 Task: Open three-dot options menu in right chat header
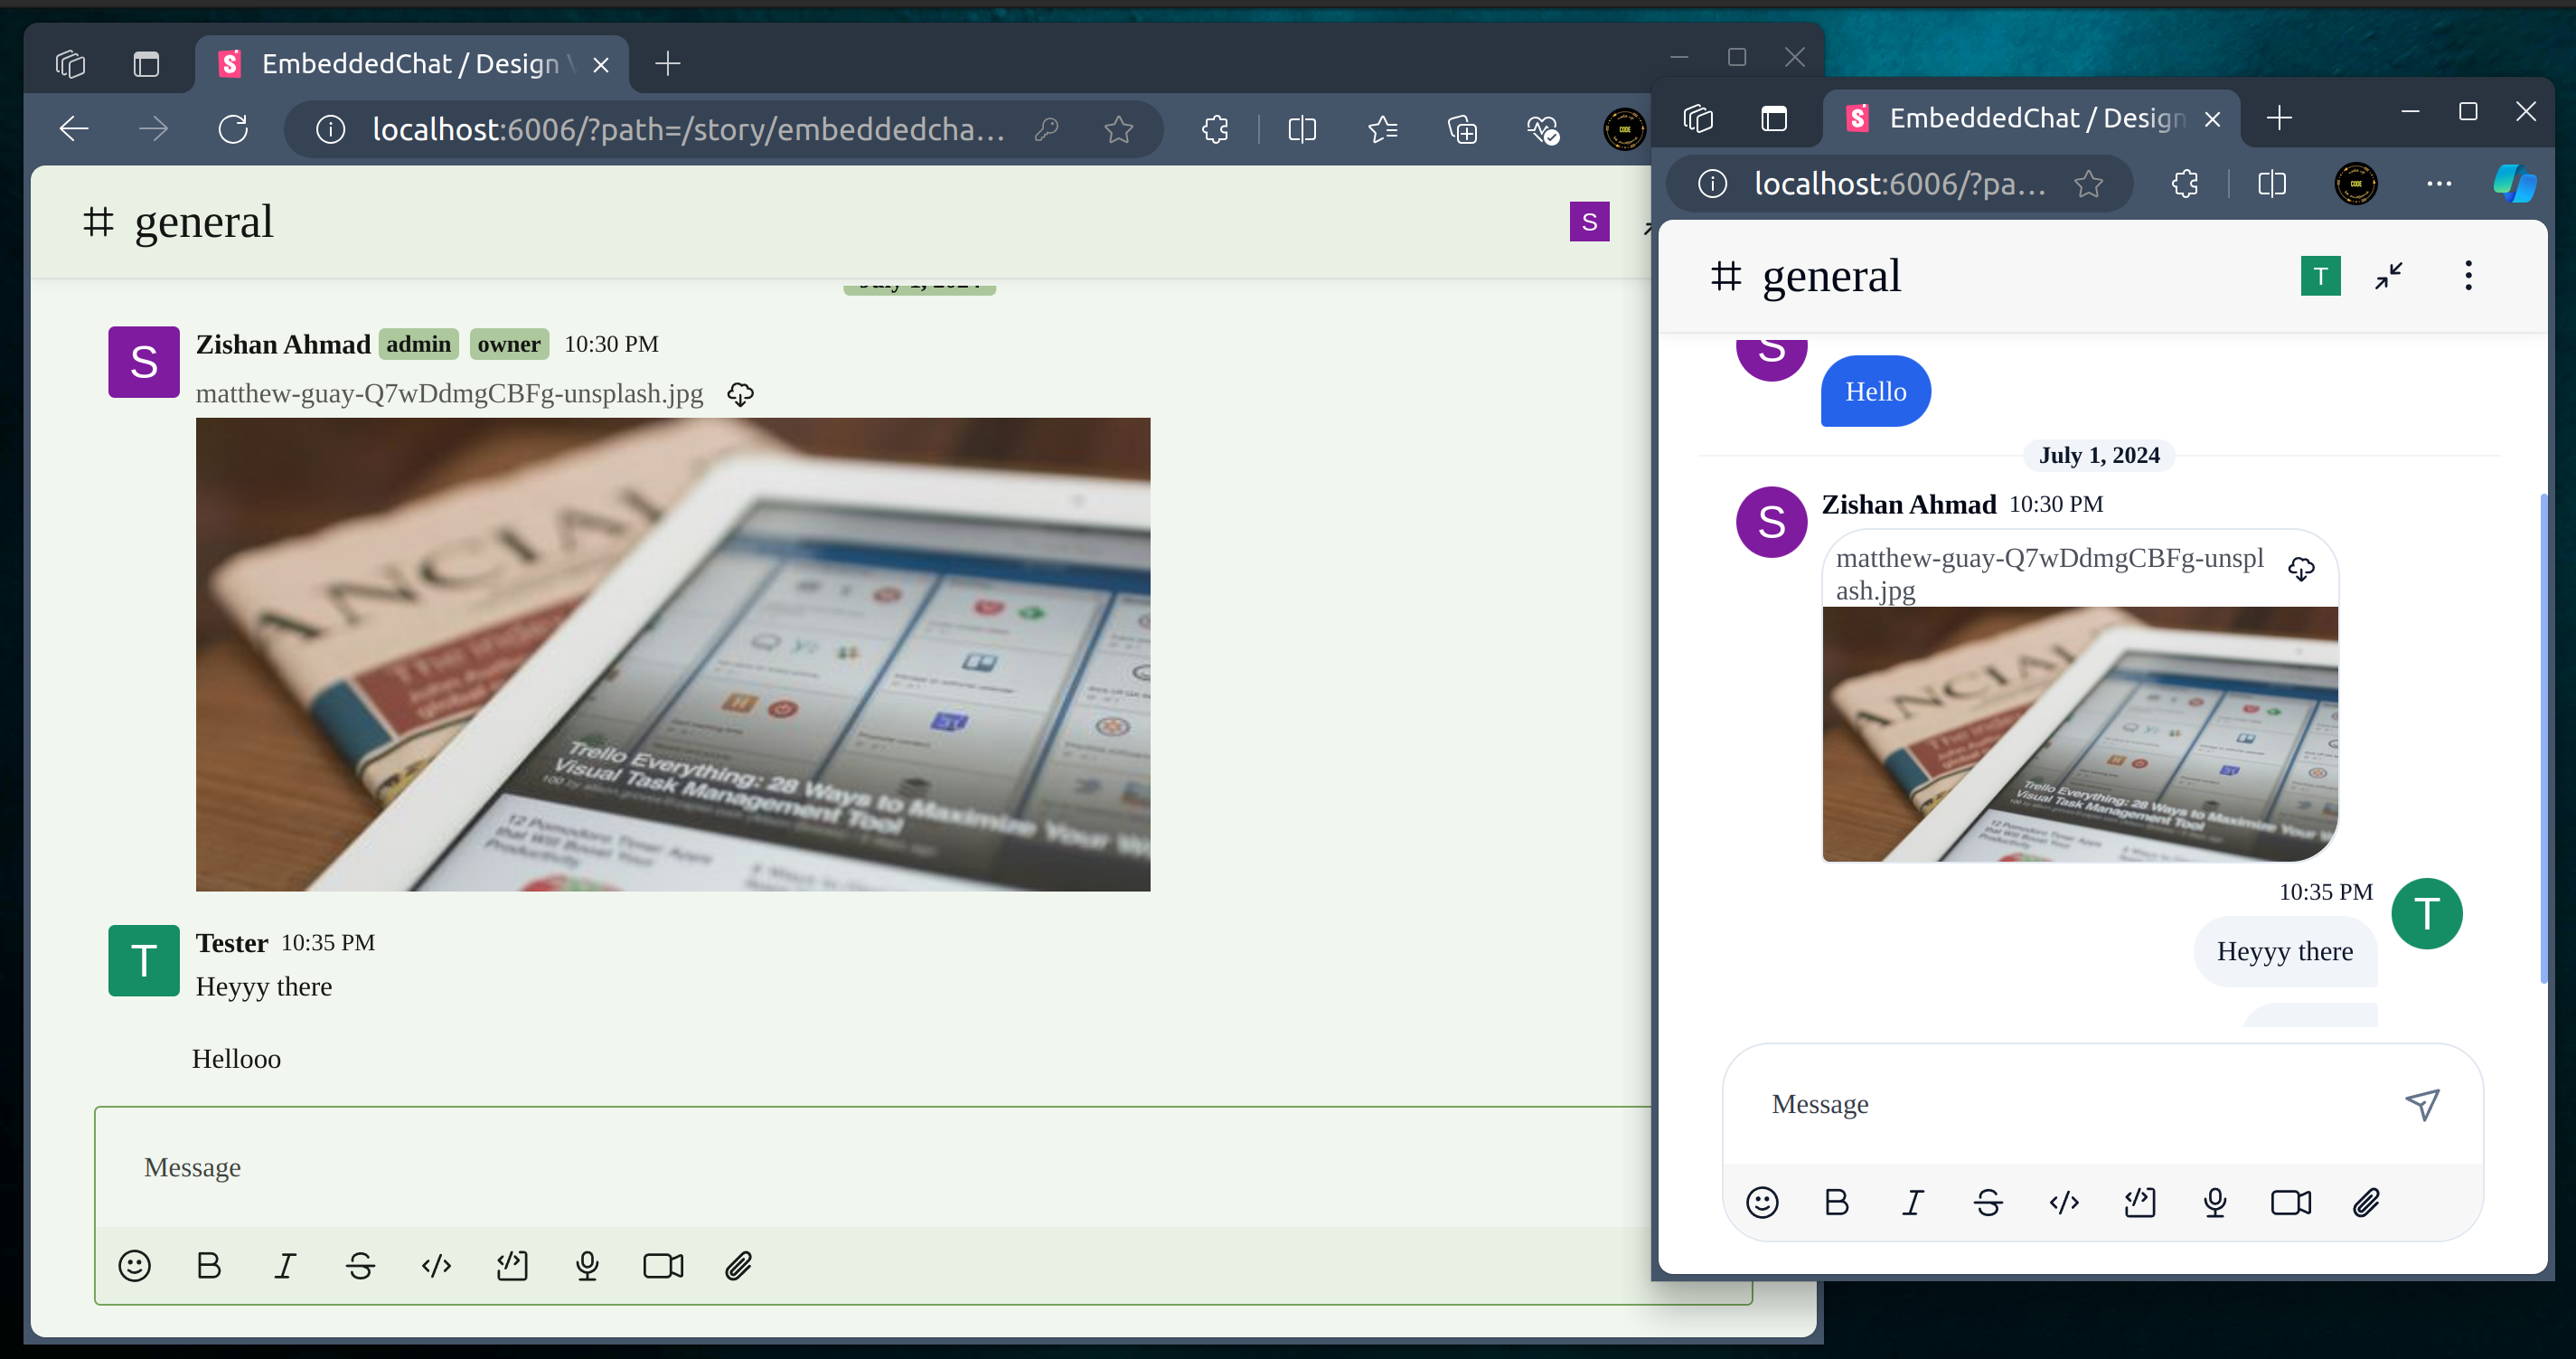(x=2468, y=276)
